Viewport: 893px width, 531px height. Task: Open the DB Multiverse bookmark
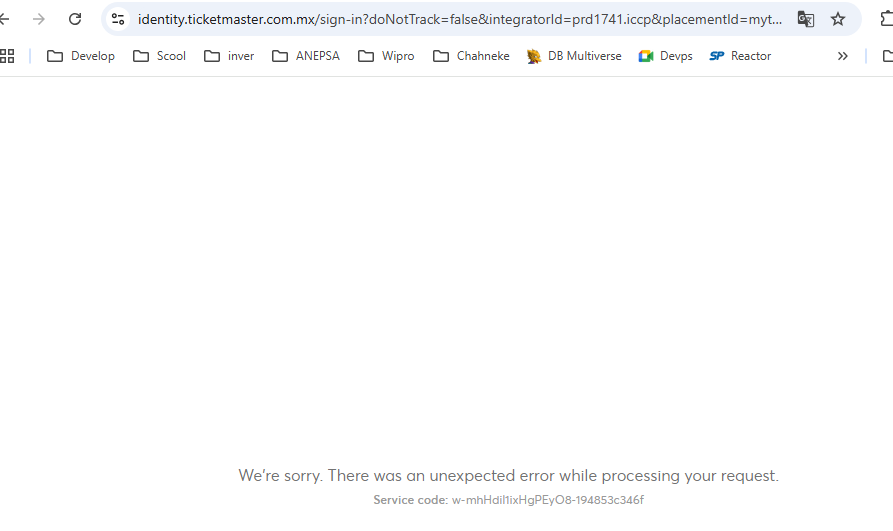pyautogui.click(x=574, y=56)
